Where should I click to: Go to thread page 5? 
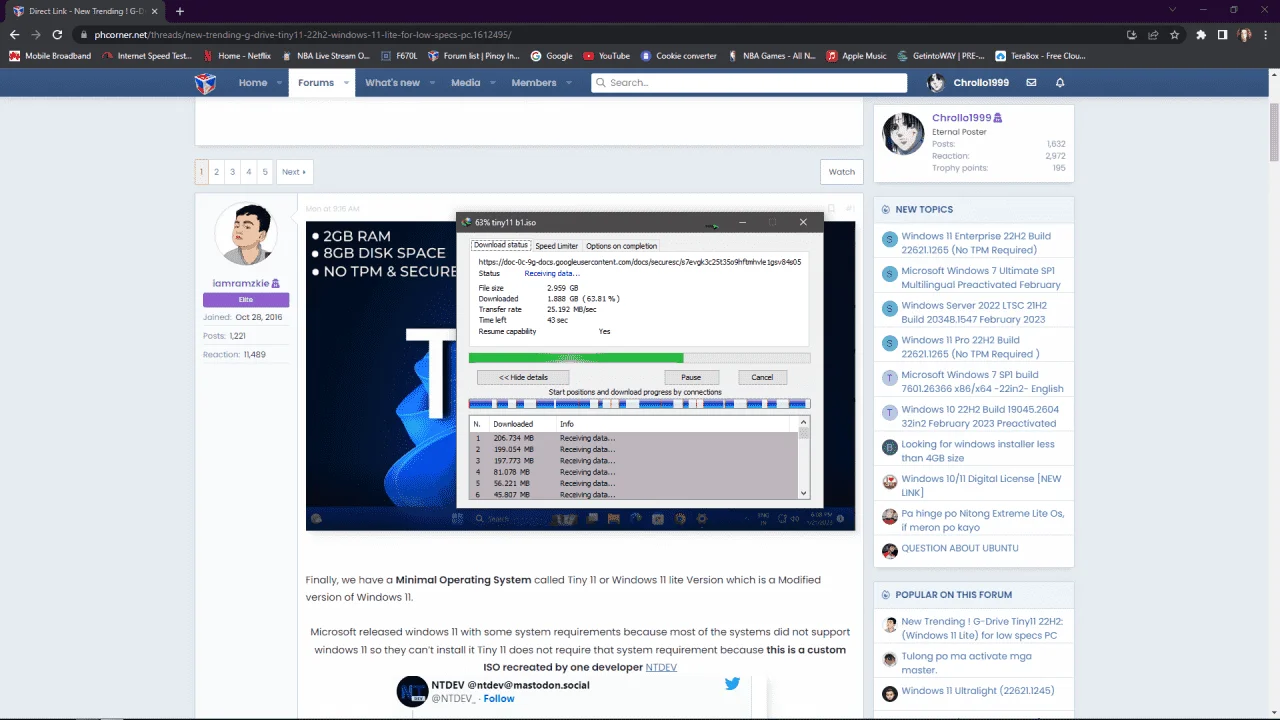click(265, 172)
